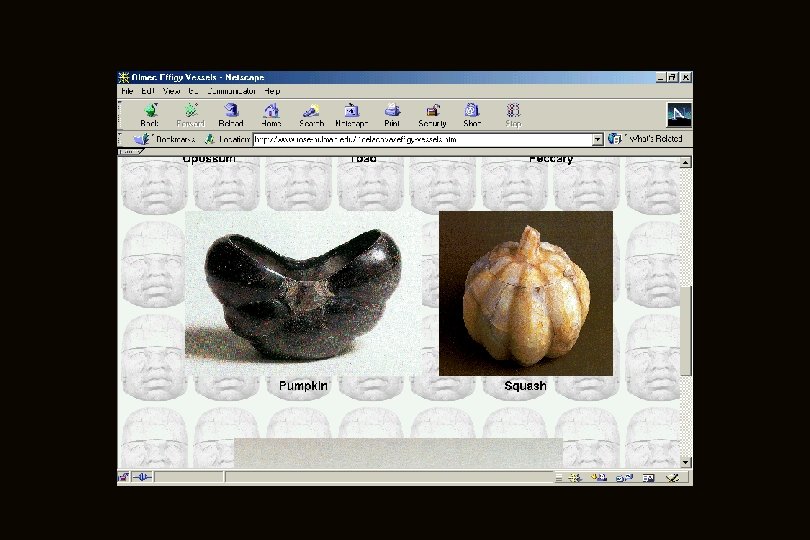The image size is (810, 540).
Task: Click the black Pumpkin vessel image
Action: [304, 294]
